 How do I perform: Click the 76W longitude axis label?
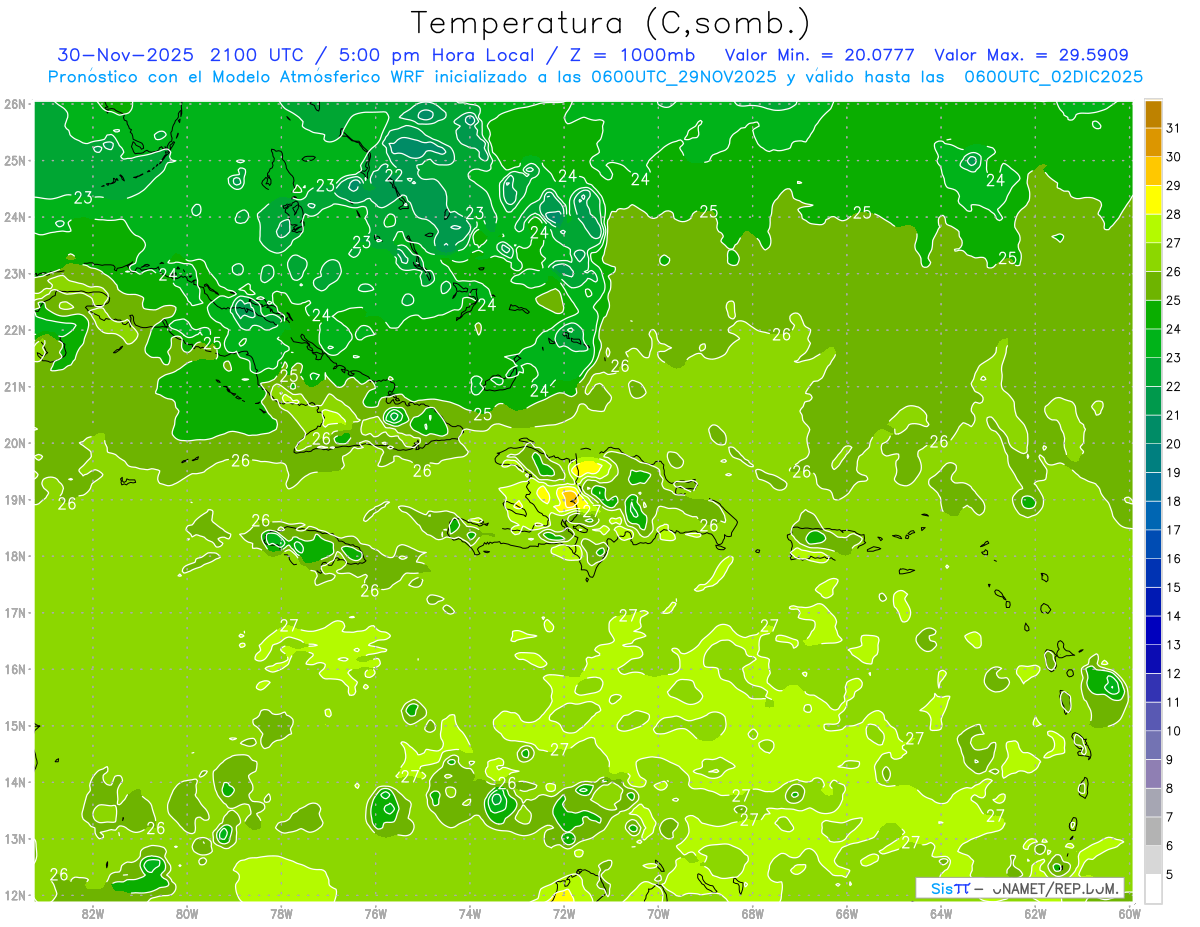376,912
